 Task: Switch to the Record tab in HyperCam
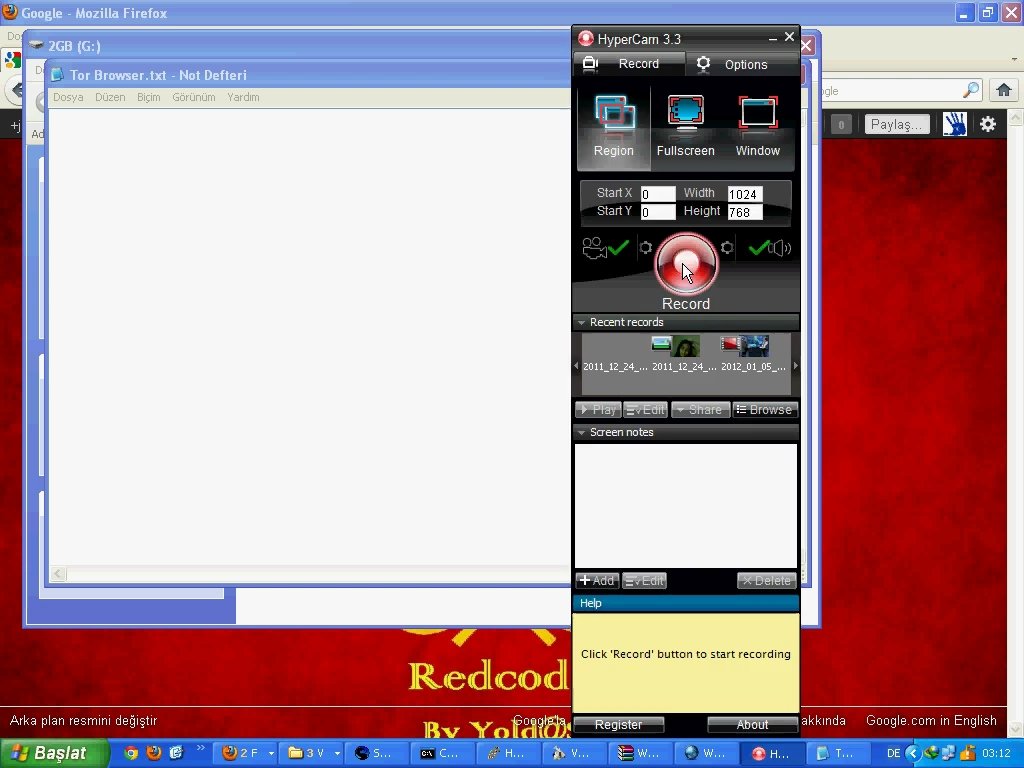(x=630, y=64)
